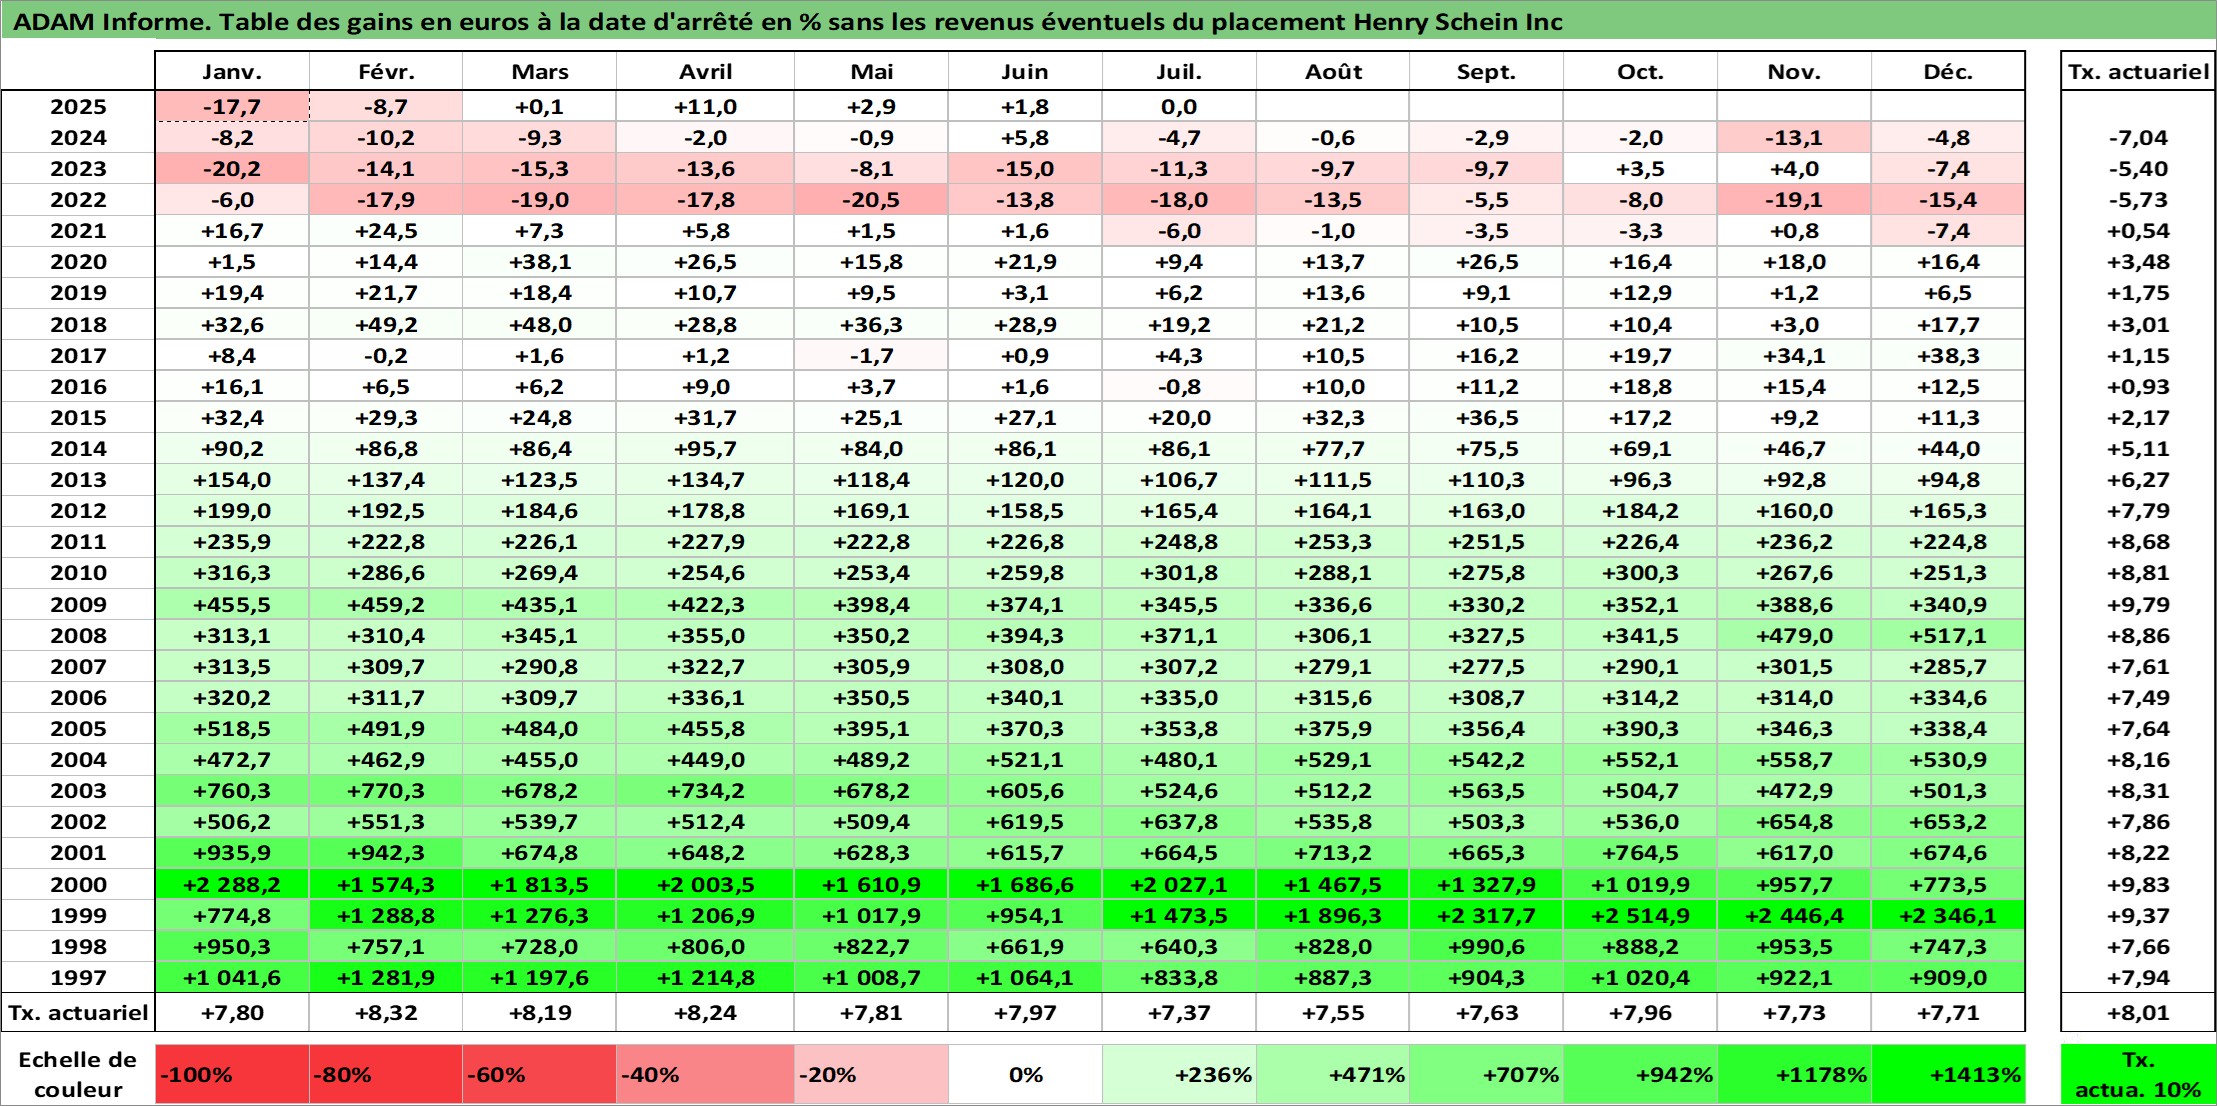Select the 'Avril' column header

click(705, 71)
